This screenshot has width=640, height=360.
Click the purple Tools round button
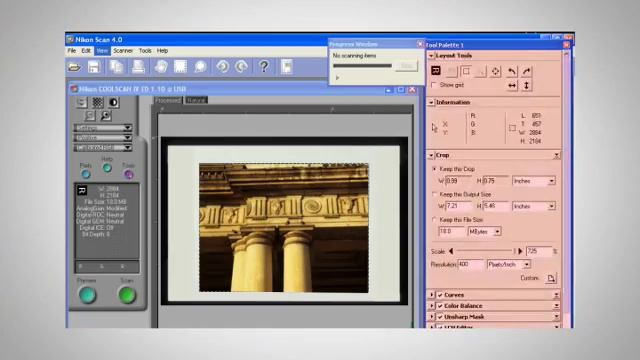click(129, 175)
